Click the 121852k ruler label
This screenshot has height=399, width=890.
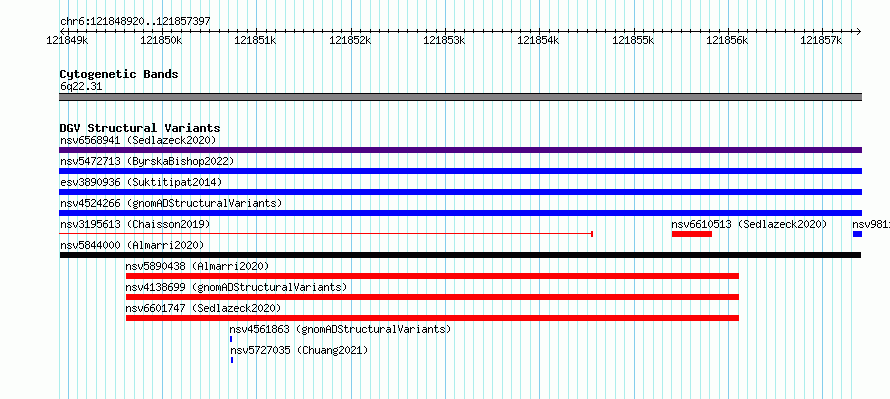350,40
